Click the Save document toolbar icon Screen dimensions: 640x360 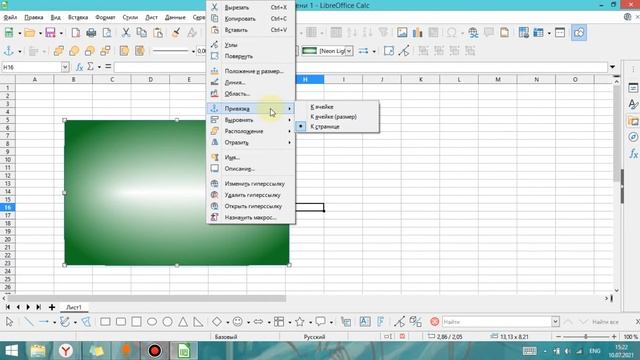(50, 33)
